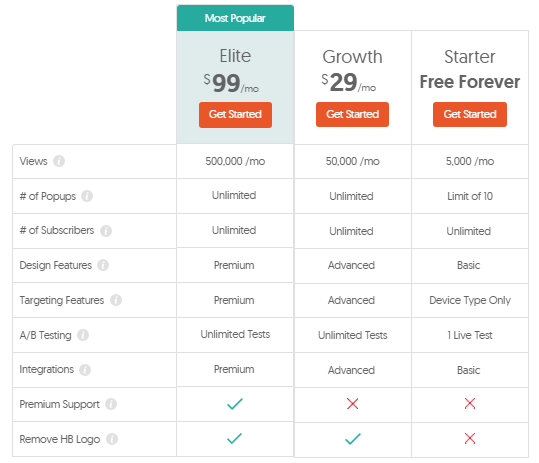The image size is (539, 463).
Task: Click the red X for Starter Premium Support
Action: coord(470,404)
